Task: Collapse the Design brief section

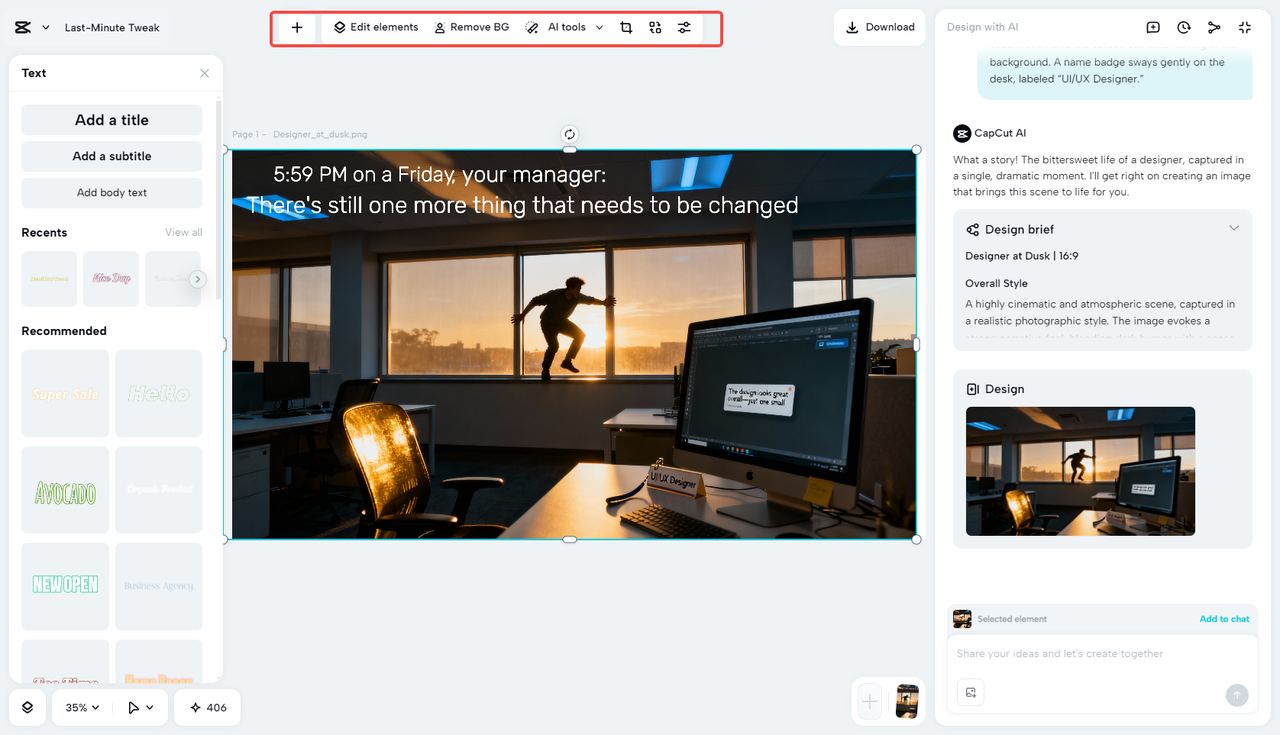Action: click(1233, 228)
